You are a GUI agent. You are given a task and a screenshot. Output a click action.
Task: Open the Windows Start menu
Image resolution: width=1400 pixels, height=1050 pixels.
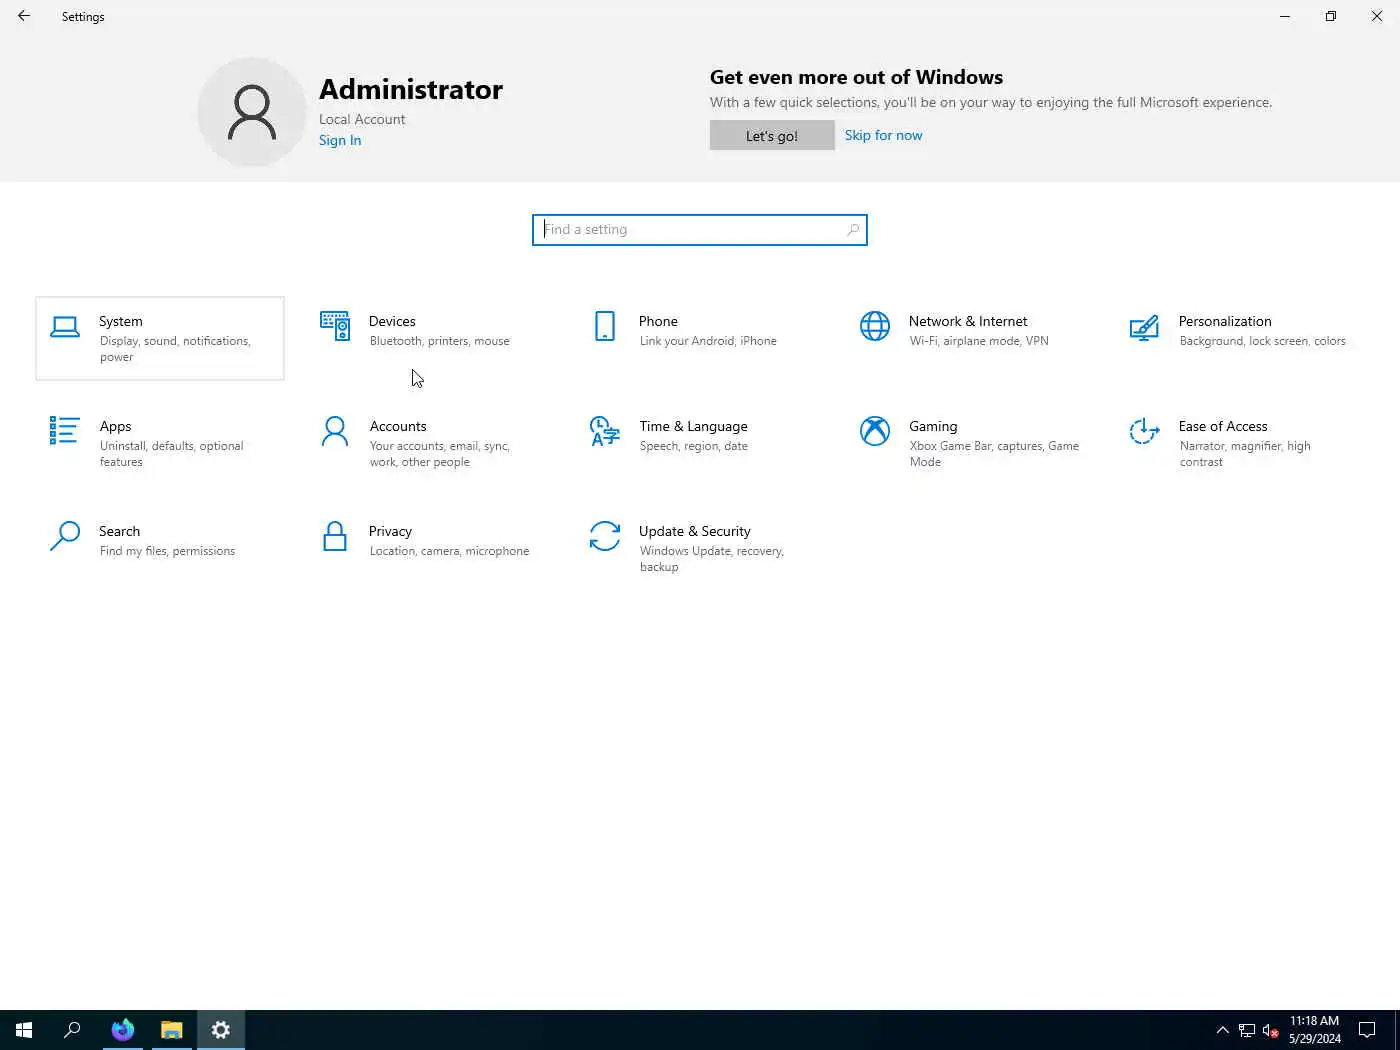coord(24,1030)
